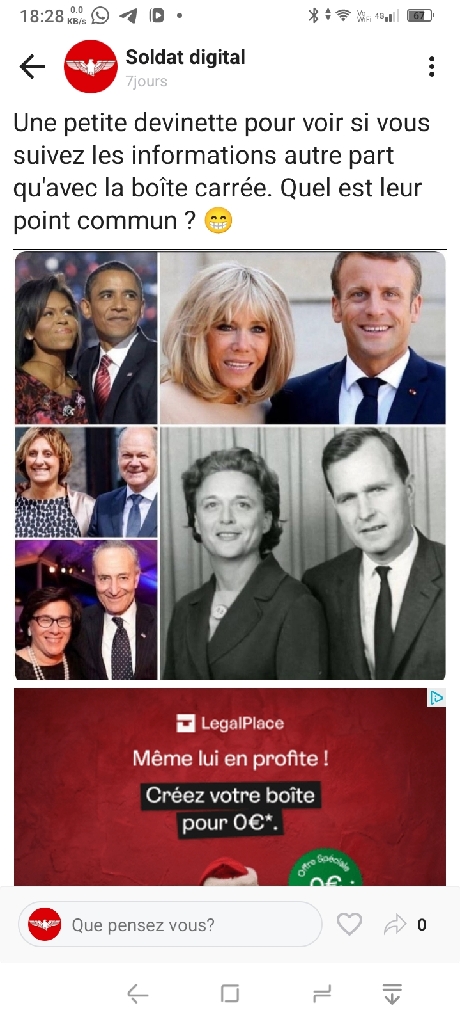Tap the back arrow next to Soldat digital

pos(32,67)
